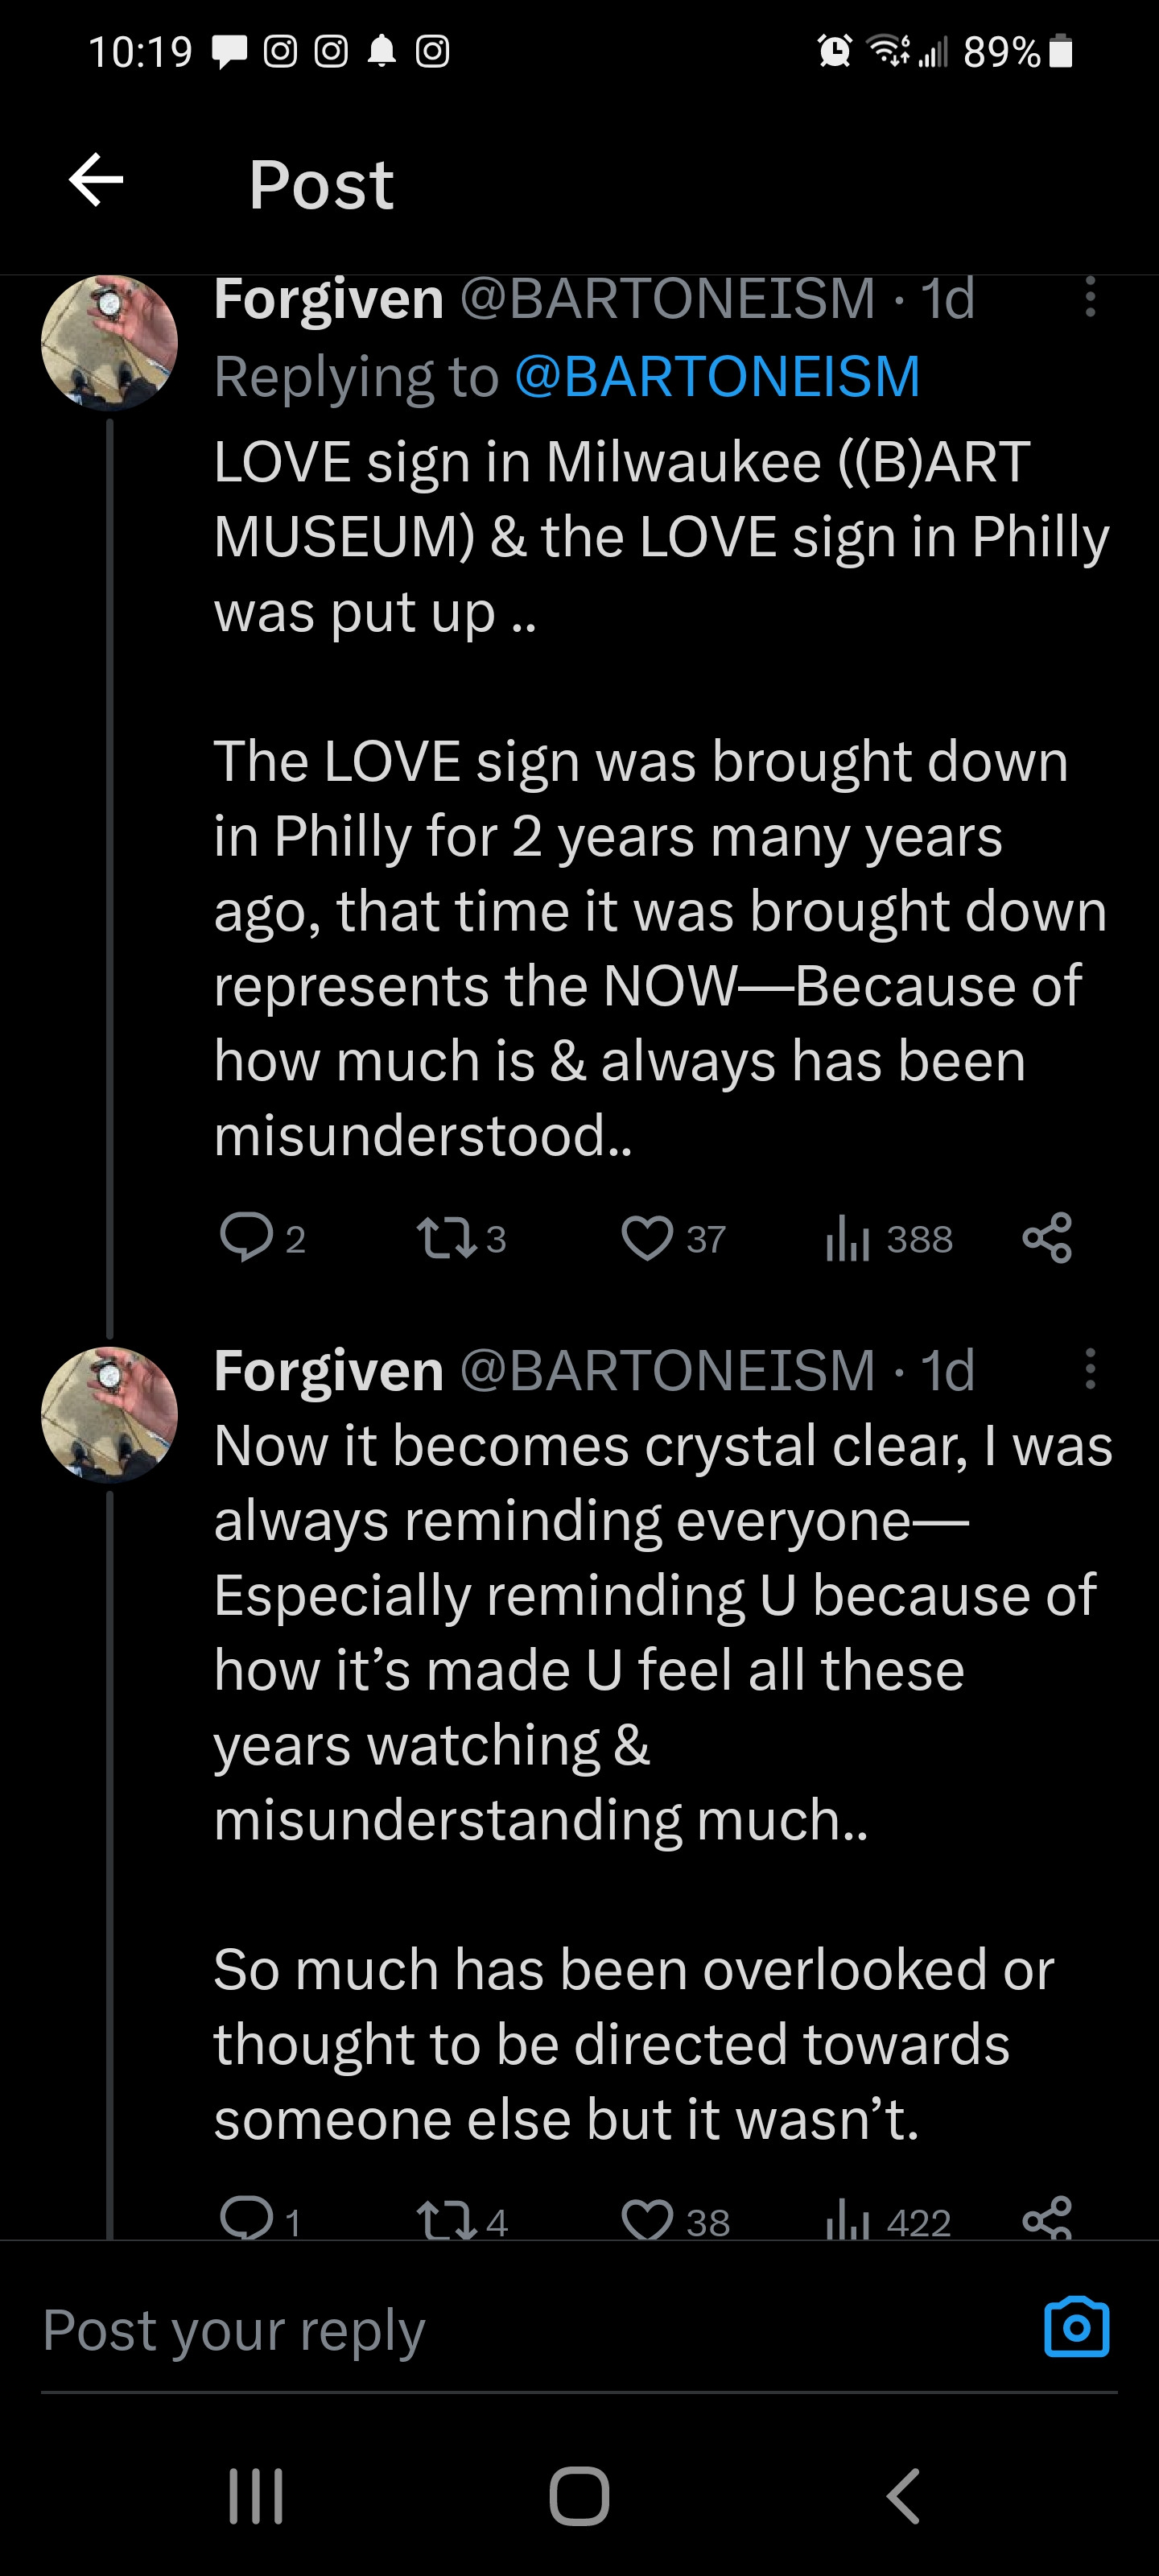Like the post with 37 likes

pyautogui.click(x=647, y=1238)
